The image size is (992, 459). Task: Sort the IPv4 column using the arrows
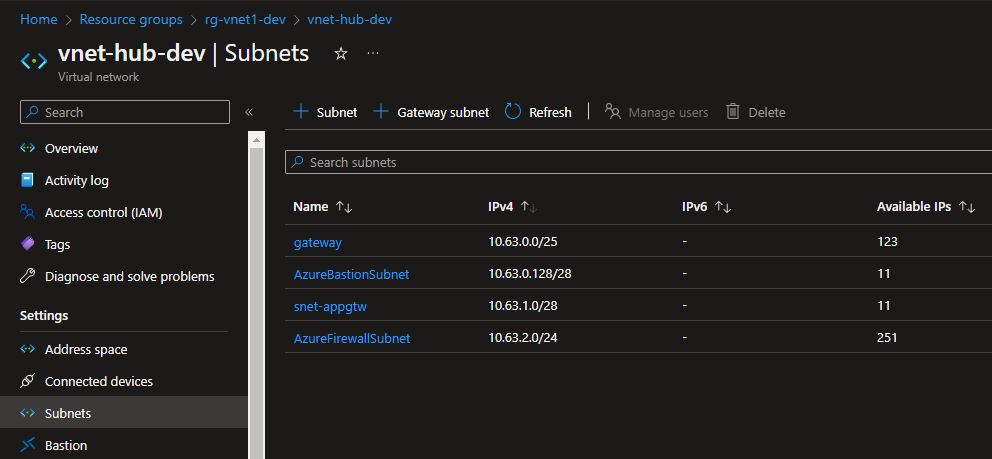(x=528, y=207)
